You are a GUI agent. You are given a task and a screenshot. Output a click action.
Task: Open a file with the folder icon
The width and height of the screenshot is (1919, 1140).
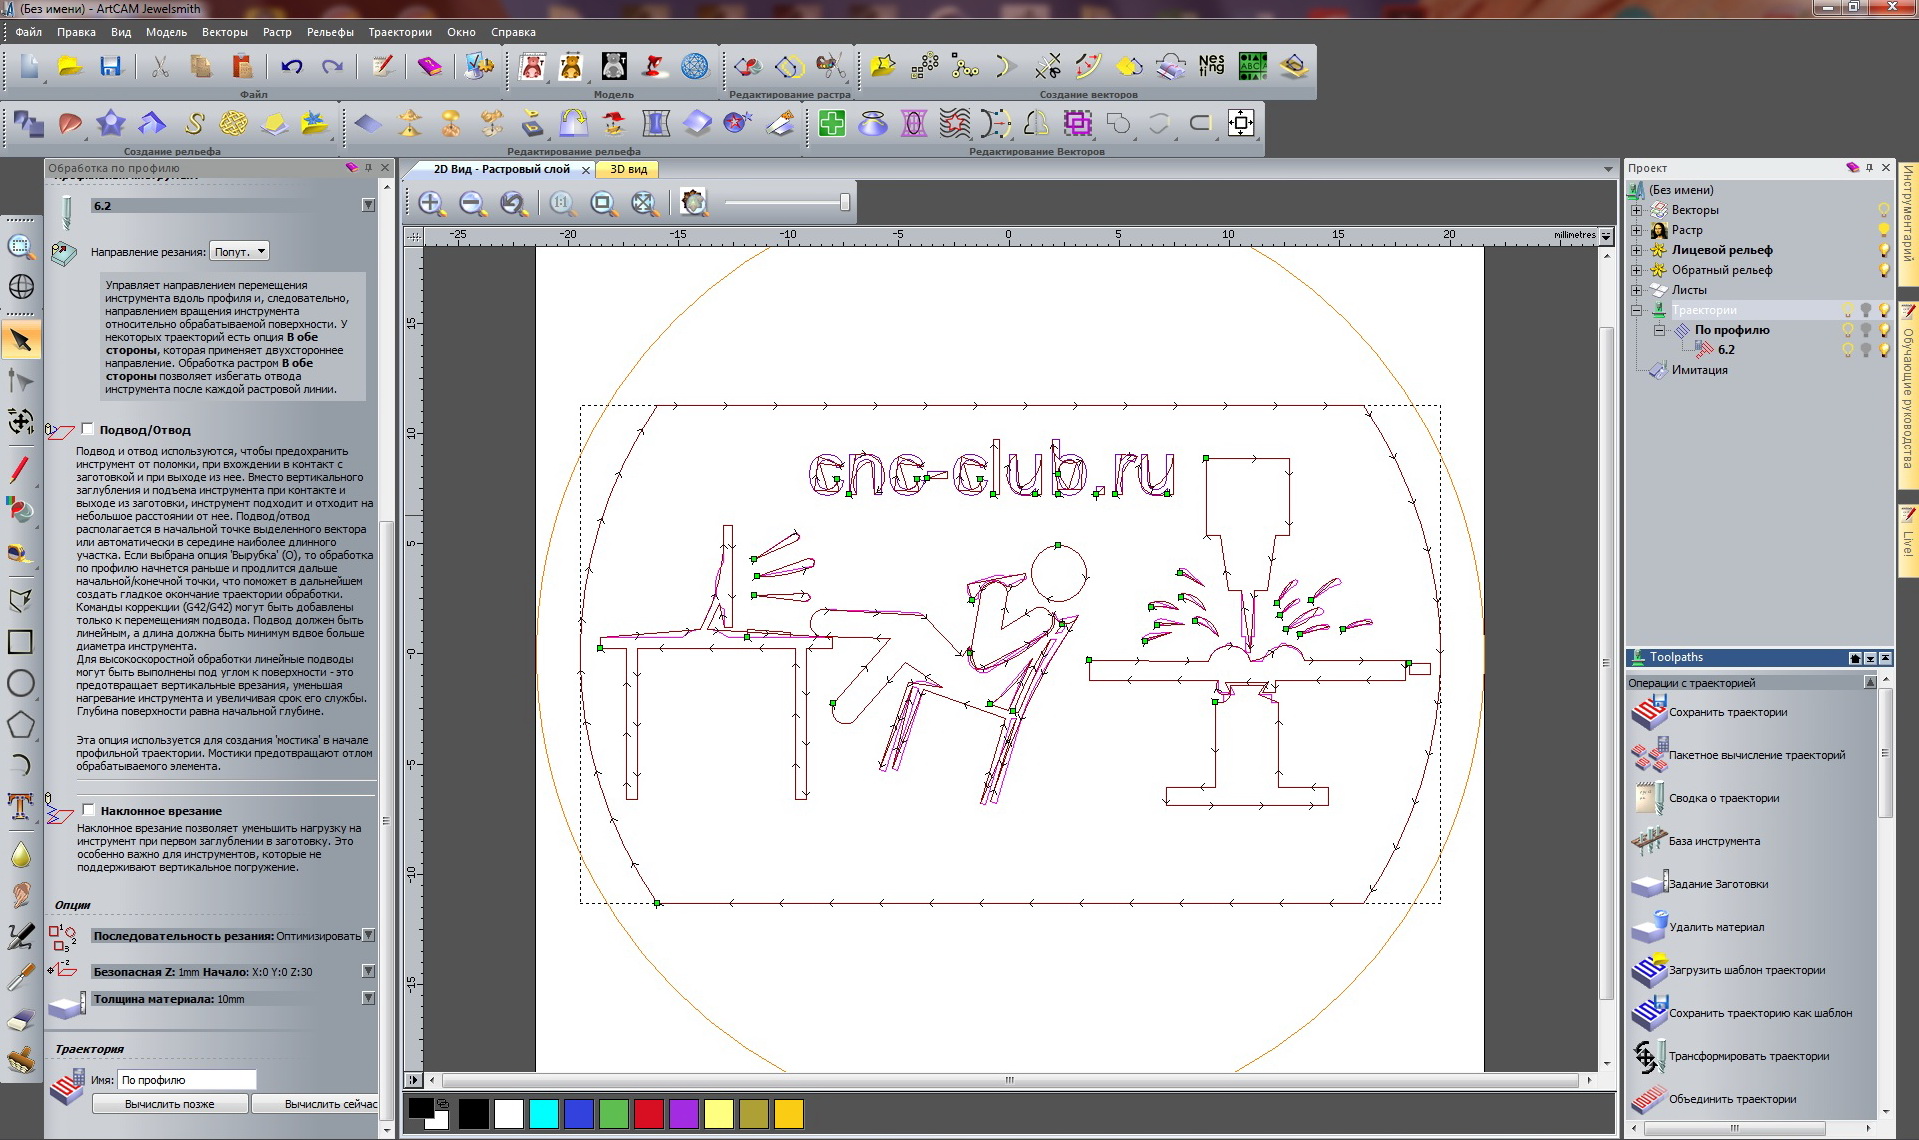[70, 67]
